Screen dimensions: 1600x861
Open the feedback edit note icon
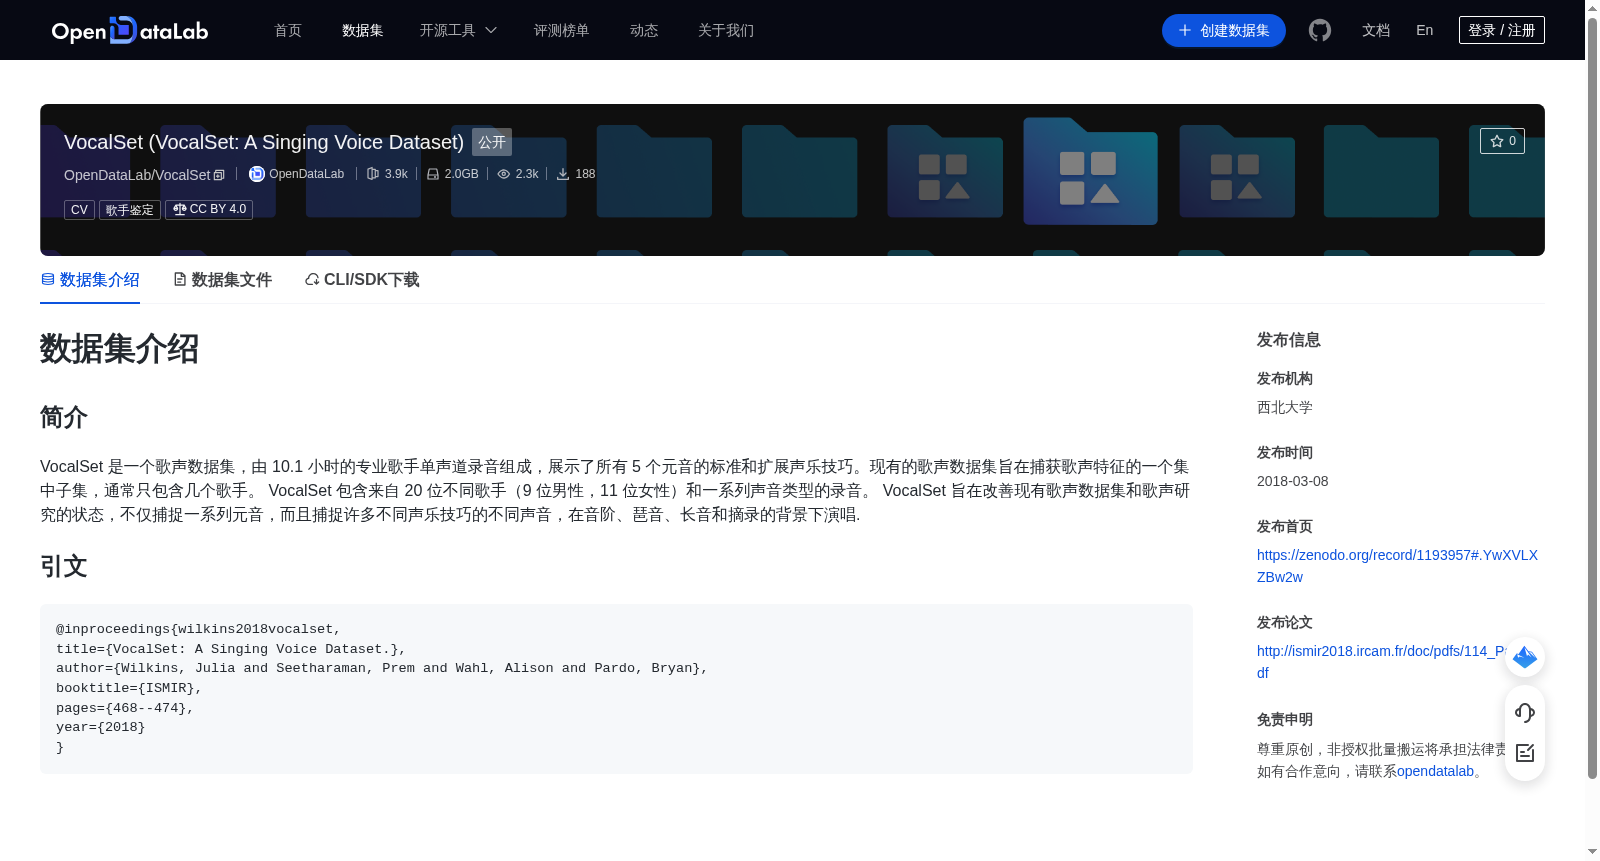(1525, 753)
